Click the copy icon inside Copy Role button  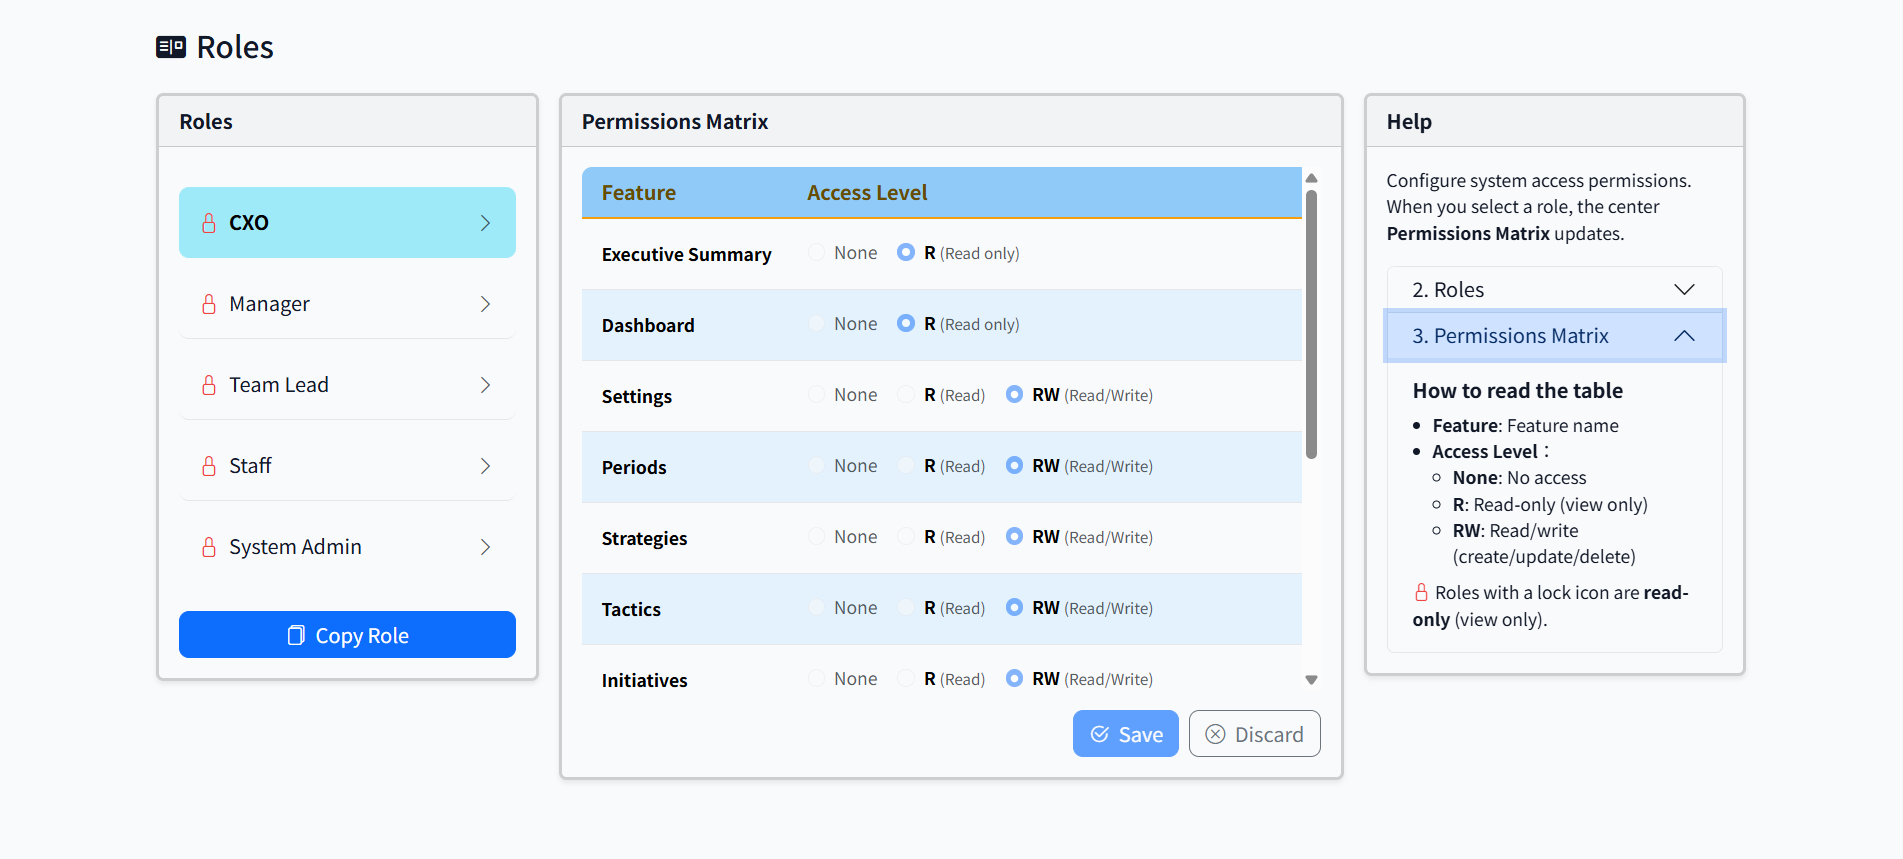(x=295, y=634)
